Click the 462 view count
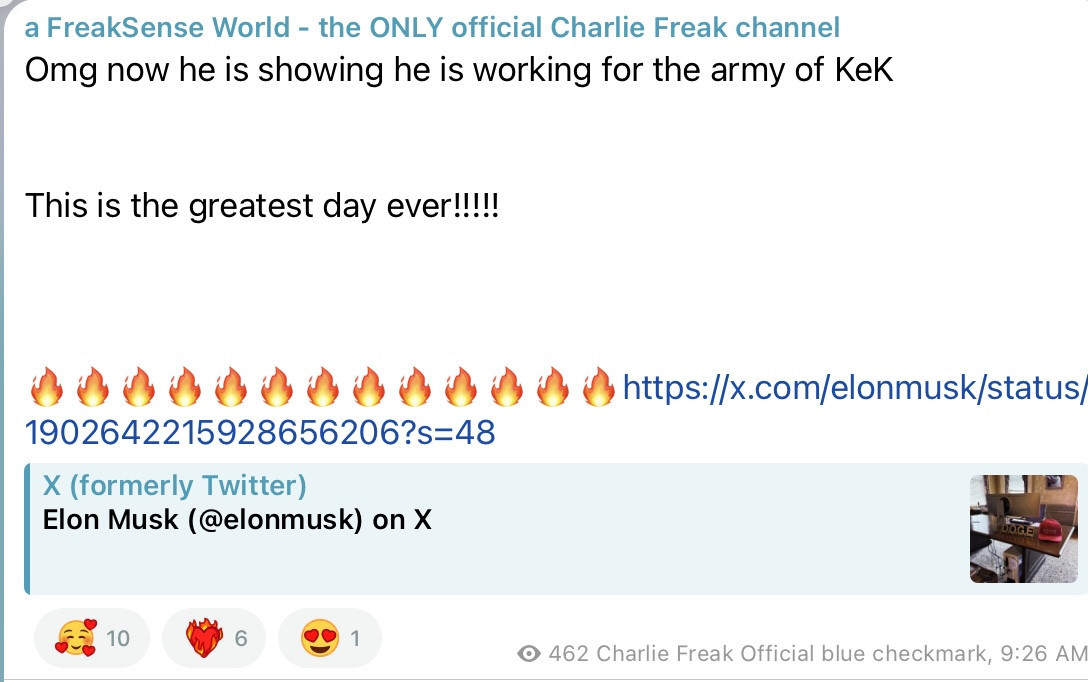 pos(569,654)
